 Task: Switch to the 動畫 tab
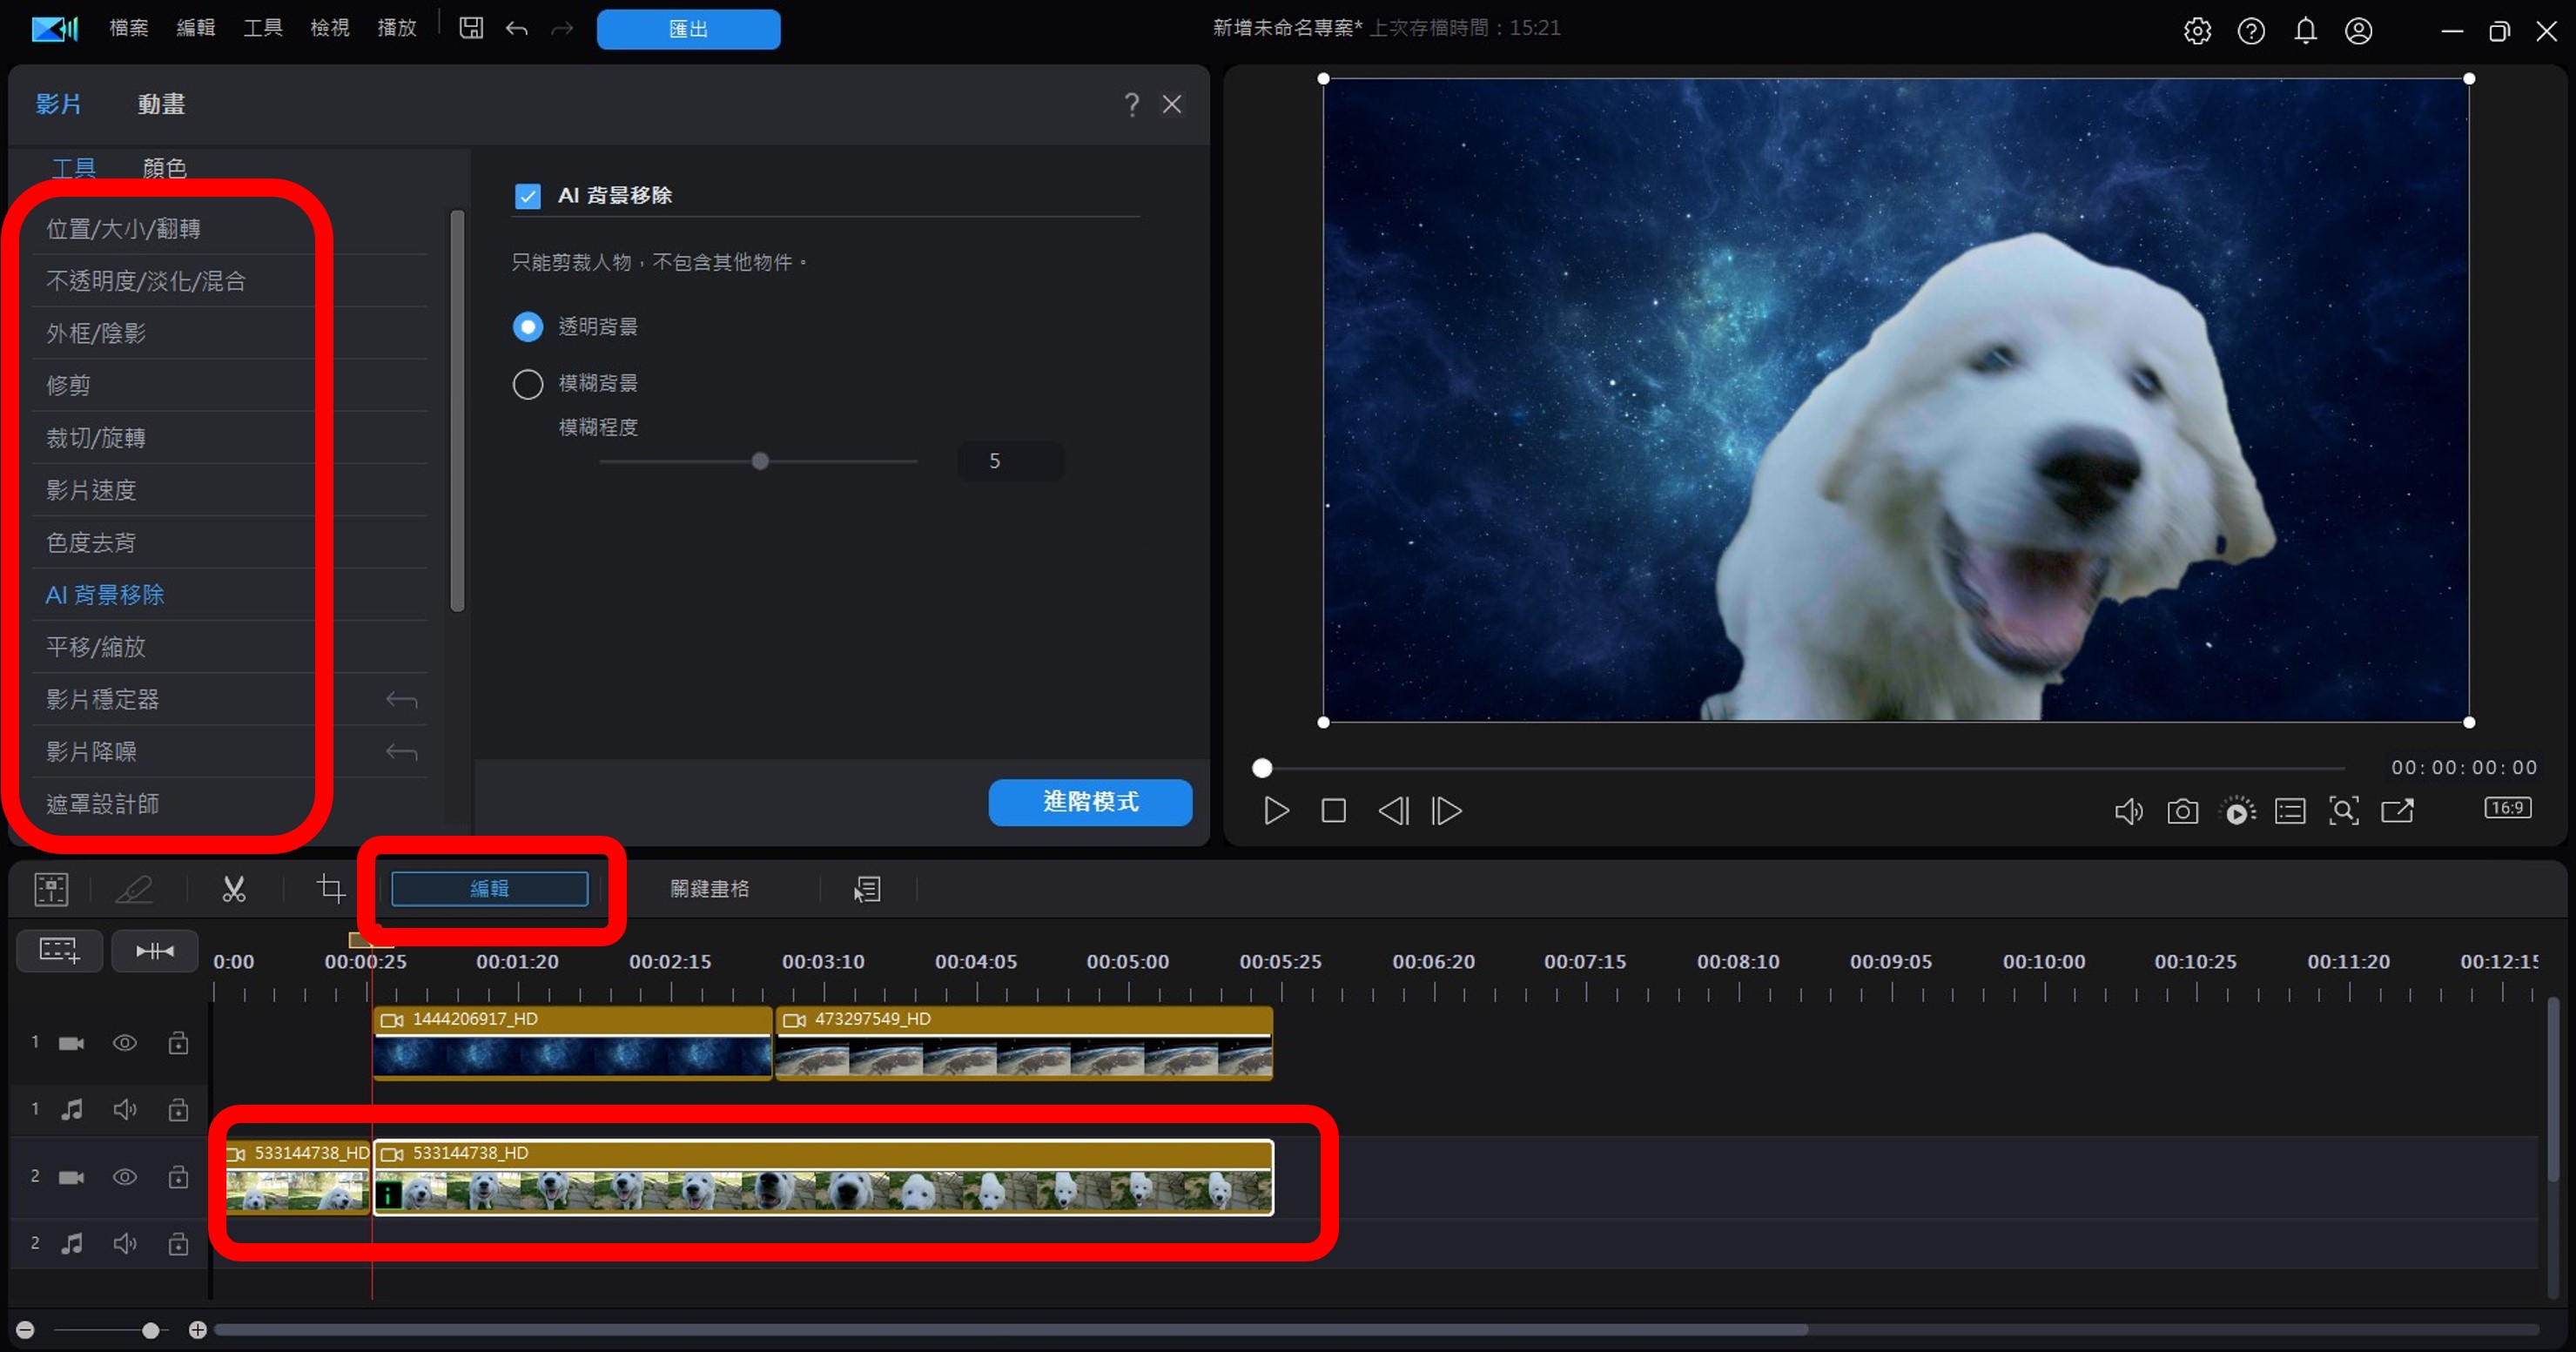[x=161, y=104]
